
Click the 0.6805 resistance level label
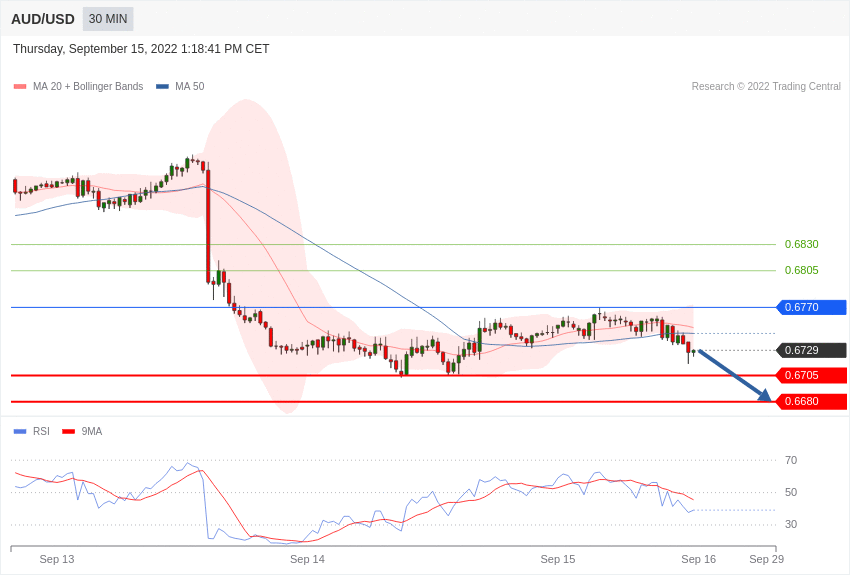point(802,270)
